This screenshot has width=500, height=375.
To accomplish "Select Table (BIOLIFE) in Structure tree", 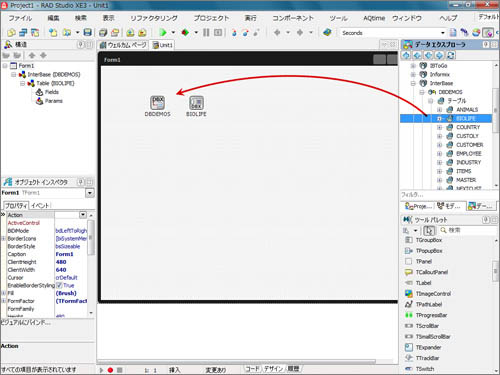I will click(x=55, y=83).
